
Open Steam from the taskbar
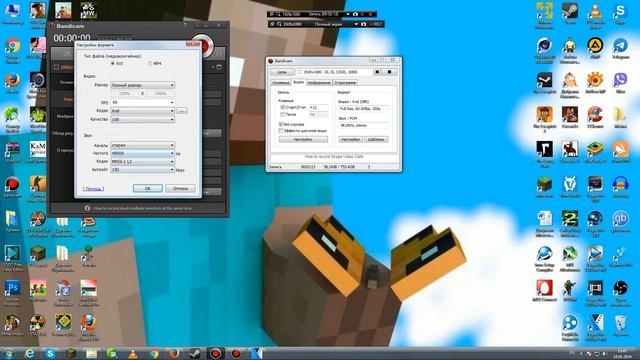coord(195,353)
